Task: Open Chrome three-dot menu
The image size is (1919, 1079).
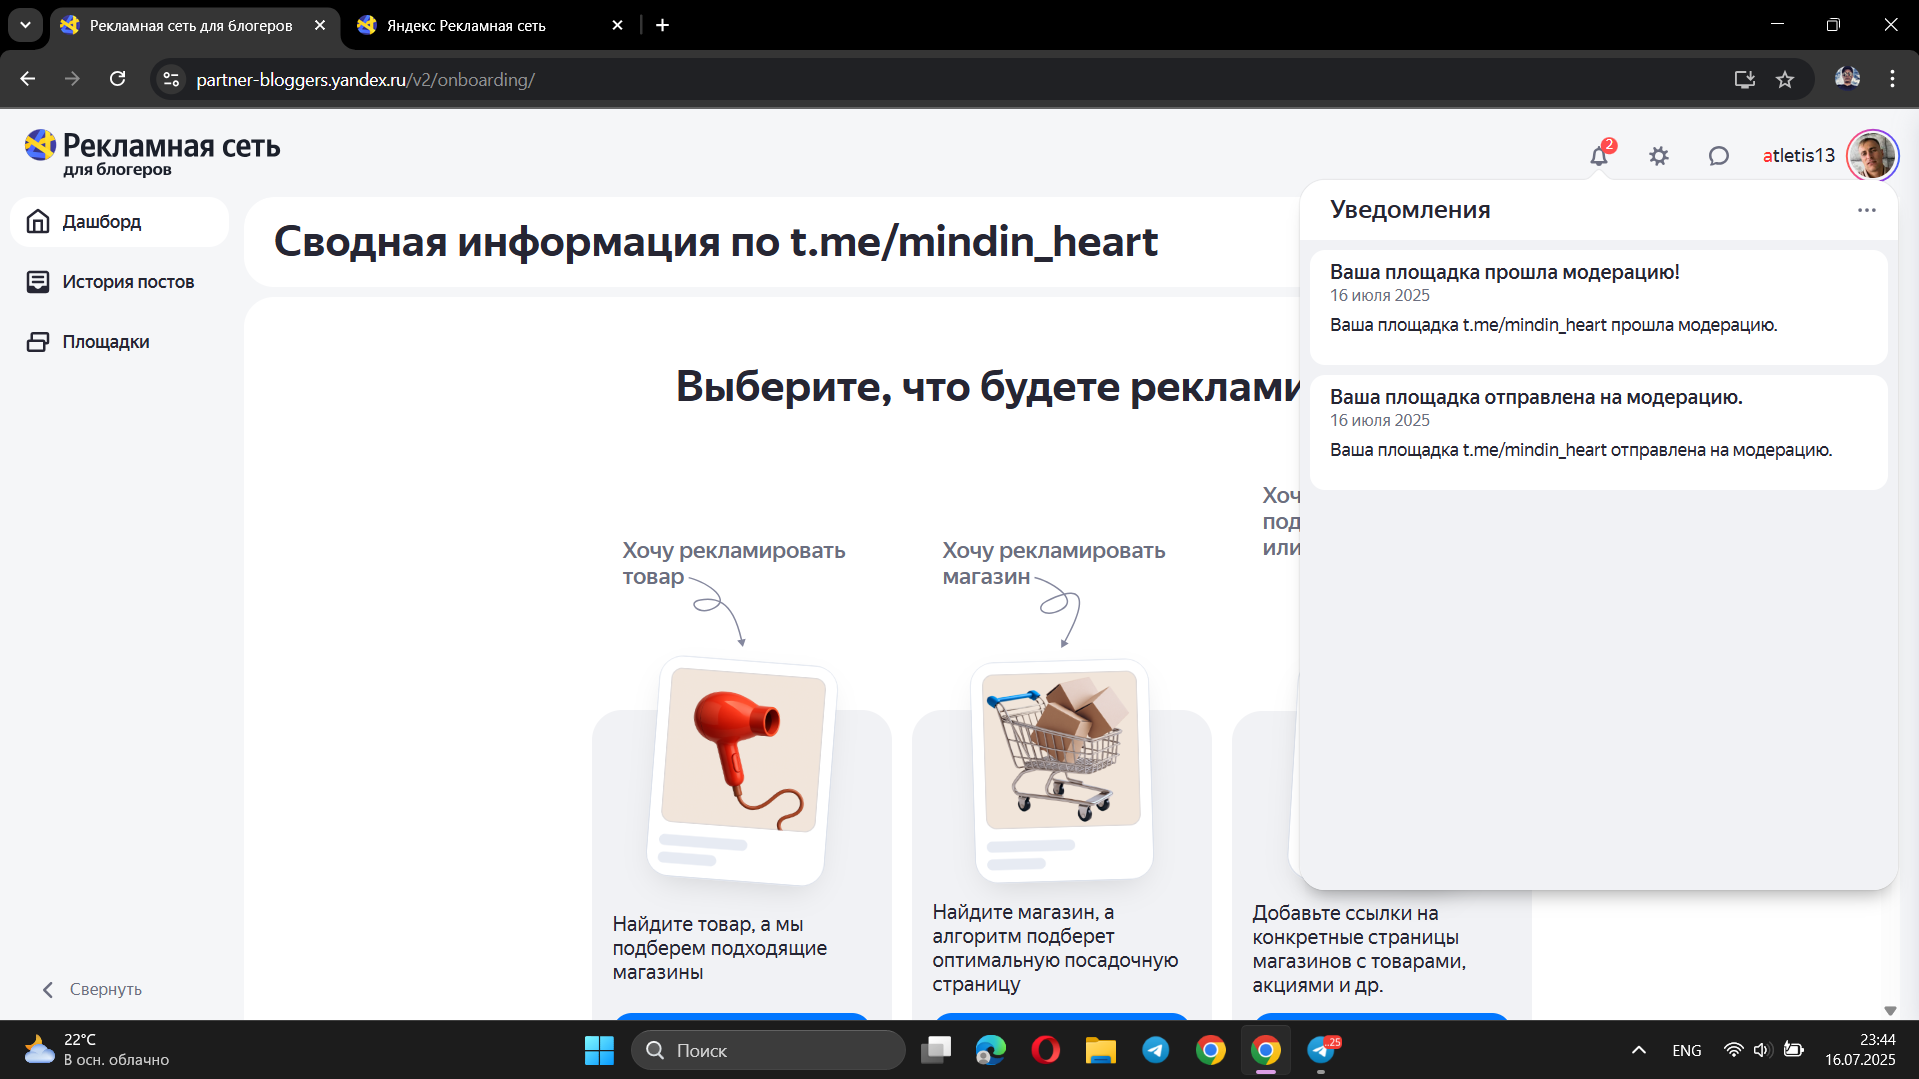Action: [1892, 79]
